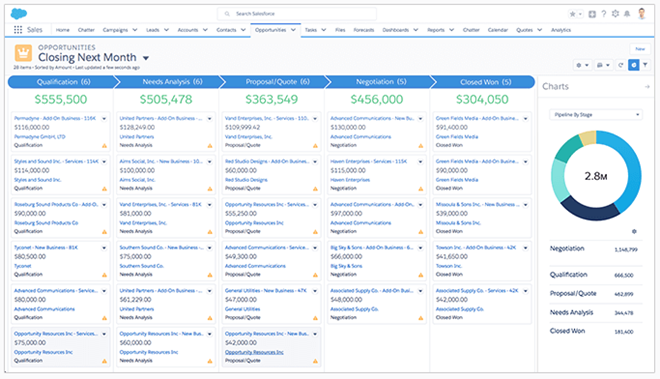This screenshot has width=660, height=379.
Task: Go to the Forecasts tab
Action: [364, 30]
